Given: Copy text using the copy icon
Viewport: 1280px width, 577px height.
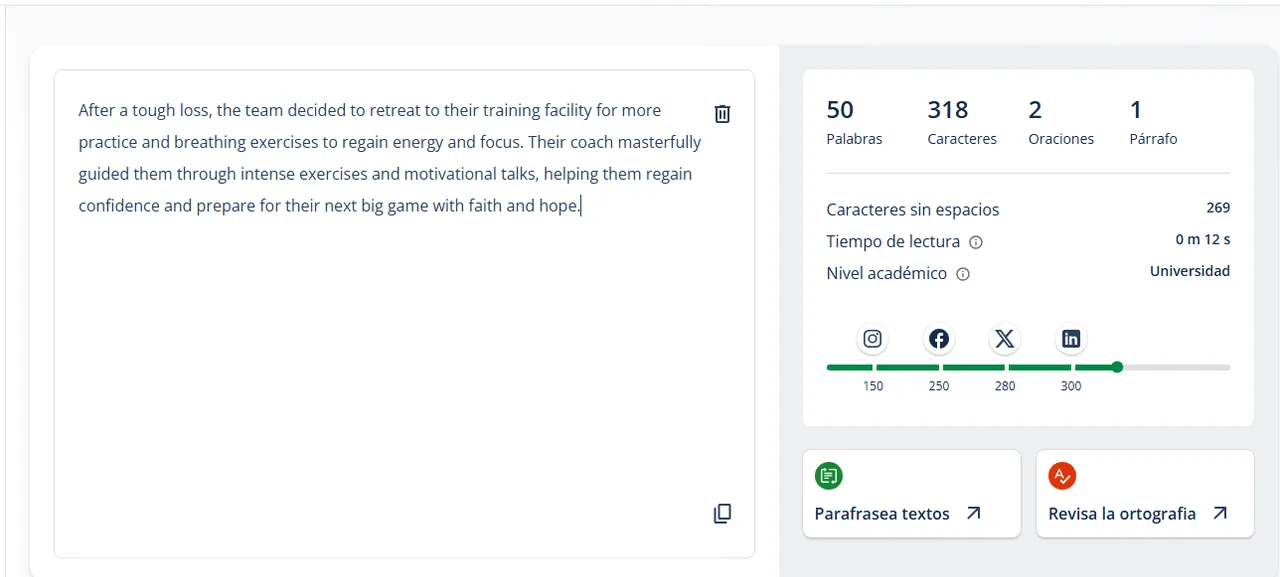Looking at the screenshot, I should (722, 513).
